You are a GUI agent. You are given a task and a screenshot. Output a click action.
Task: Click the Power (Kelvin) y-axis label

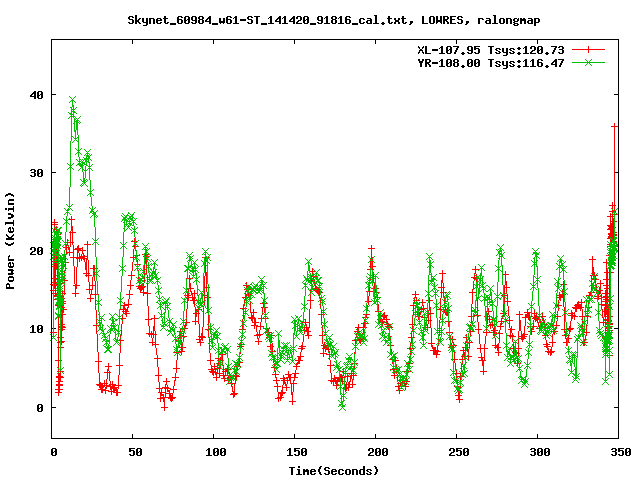point(11,242)
